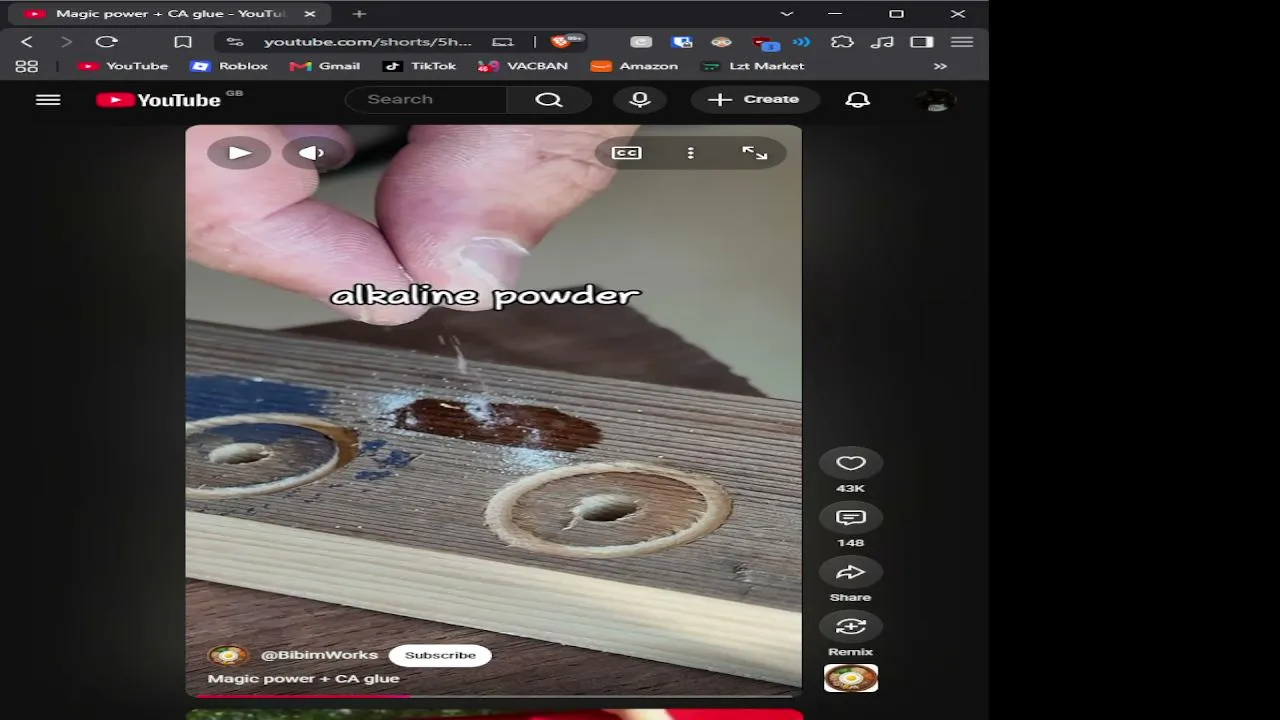Focus the YouTube search field
1280x720 pixels.
(426, 100)
